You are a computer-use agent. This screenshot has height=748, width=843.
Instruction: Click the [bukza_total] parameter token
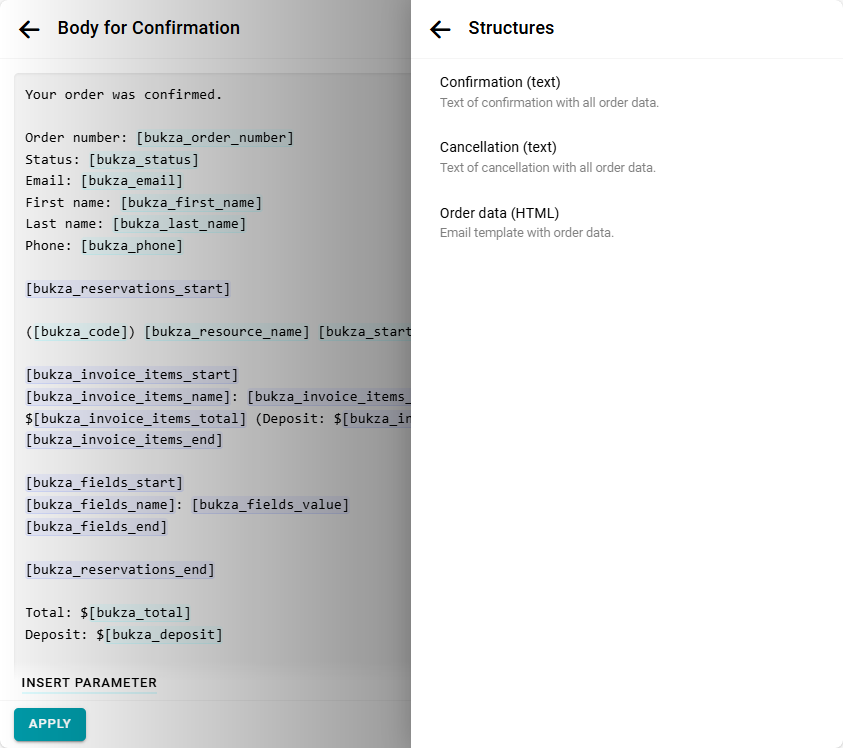tap(139, 613)
